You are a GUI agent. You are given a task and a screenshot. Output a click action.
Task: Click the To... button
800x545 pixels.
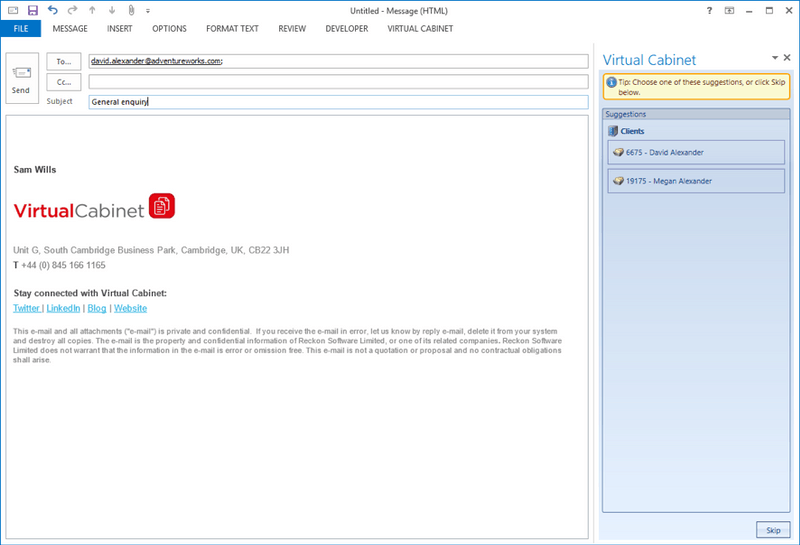pos(64,61)
